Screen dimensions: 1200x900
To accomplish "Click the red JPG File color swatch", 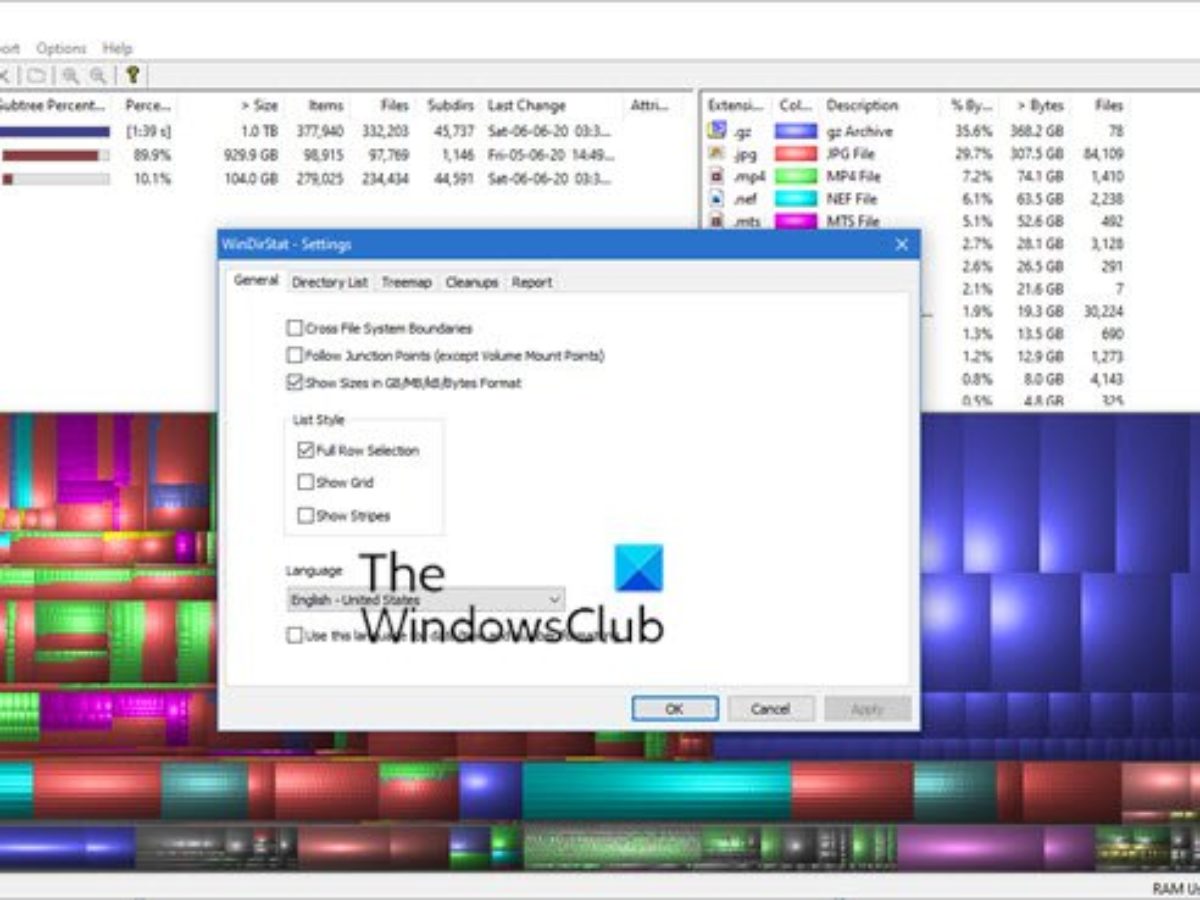I will pos(796,154).
